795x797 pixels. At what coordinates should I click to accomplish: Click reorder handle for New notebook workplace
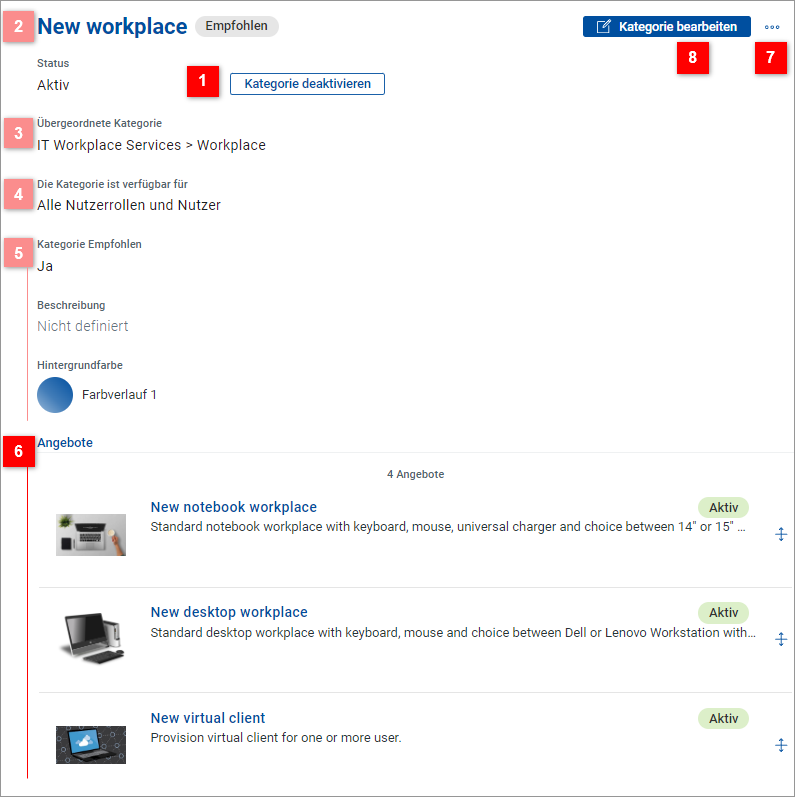781,535
